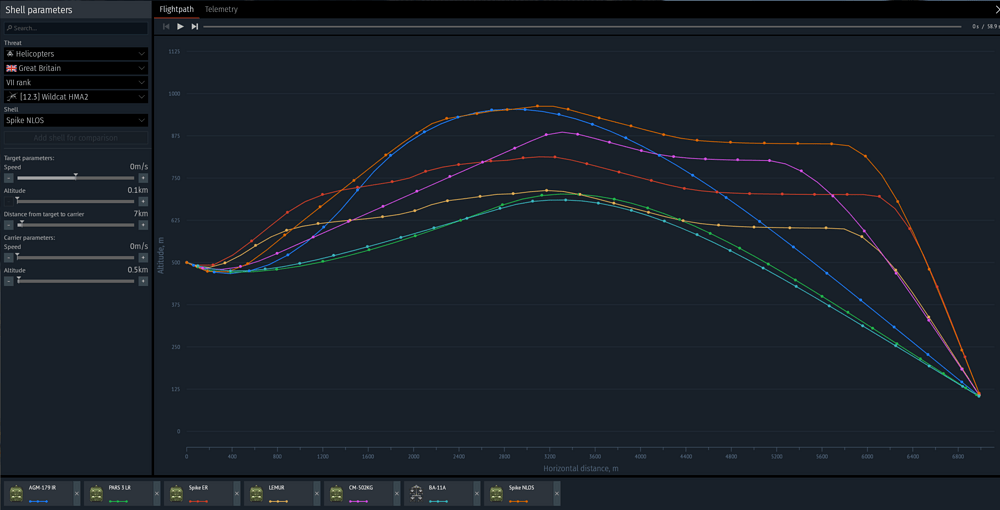The height and width of the screenshot is (510, 1000).
Task: Click the LEMUR yellow legend line
Action: coord(278,501)
